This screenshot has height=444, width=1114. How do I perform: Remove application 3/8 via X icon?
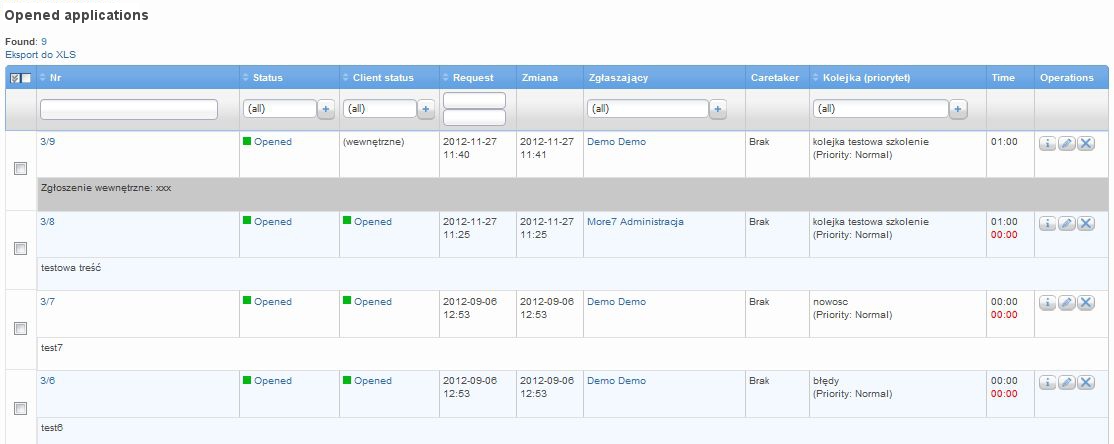1086,224
